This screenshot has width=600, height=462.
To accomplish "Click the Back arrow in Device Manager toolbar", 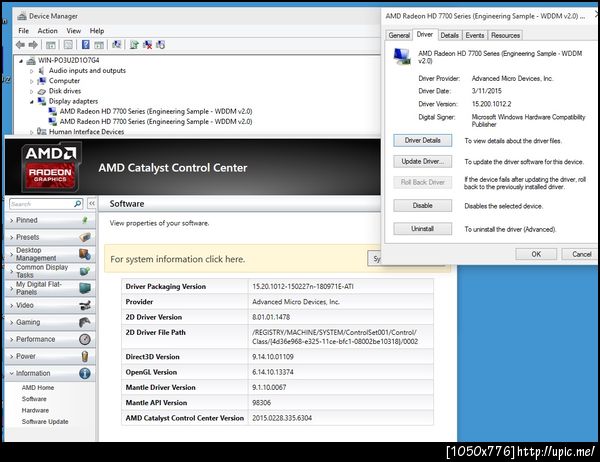I will [x=20, y=45].
